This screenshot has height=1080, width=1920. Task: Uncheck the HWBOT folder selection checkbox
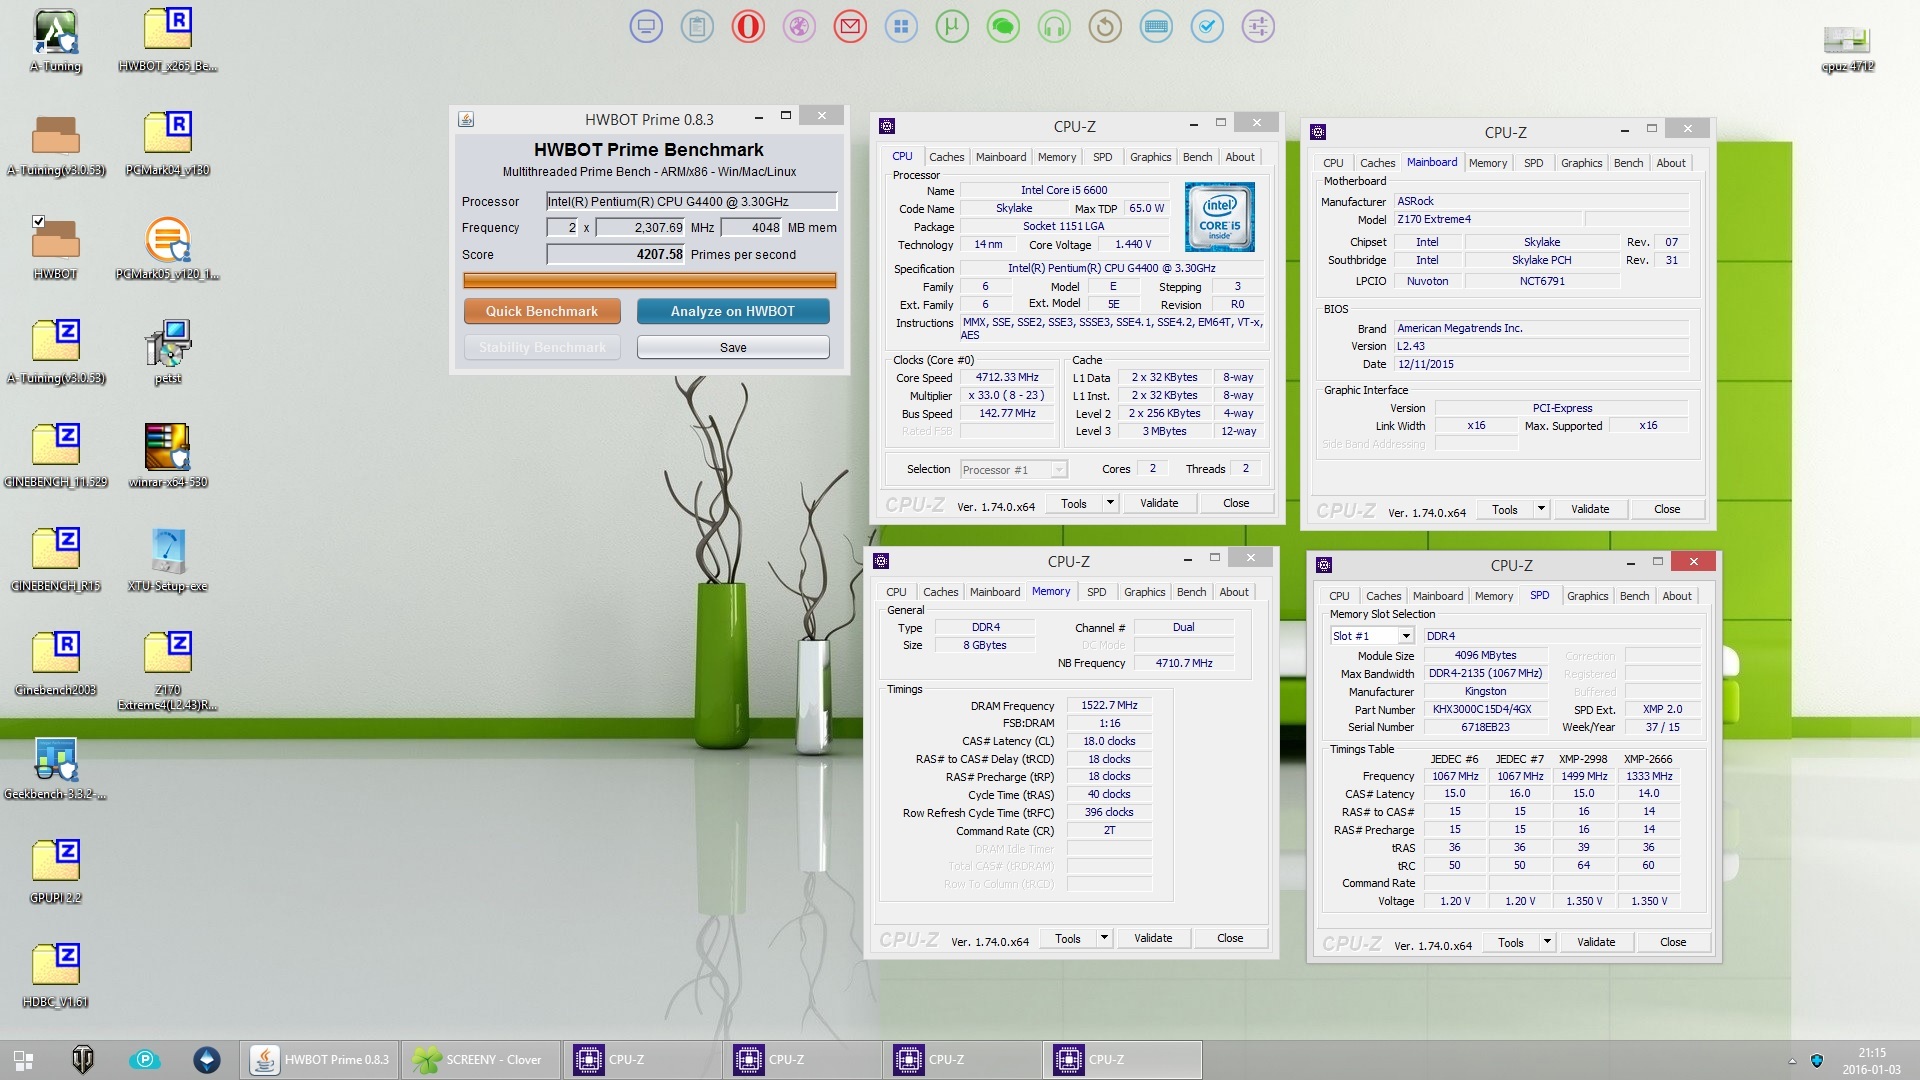[38, 221]
